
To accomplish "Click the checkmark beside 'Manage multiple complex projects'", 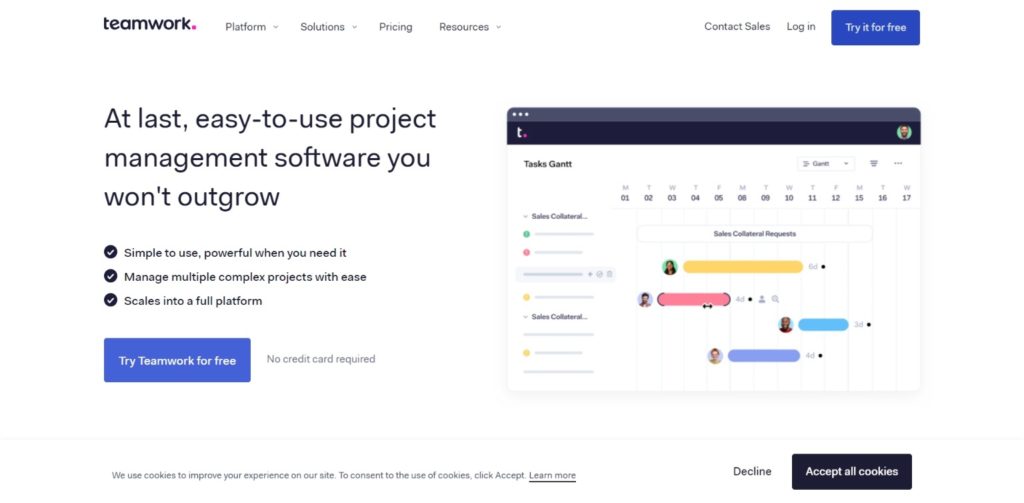I will (110, 276).
